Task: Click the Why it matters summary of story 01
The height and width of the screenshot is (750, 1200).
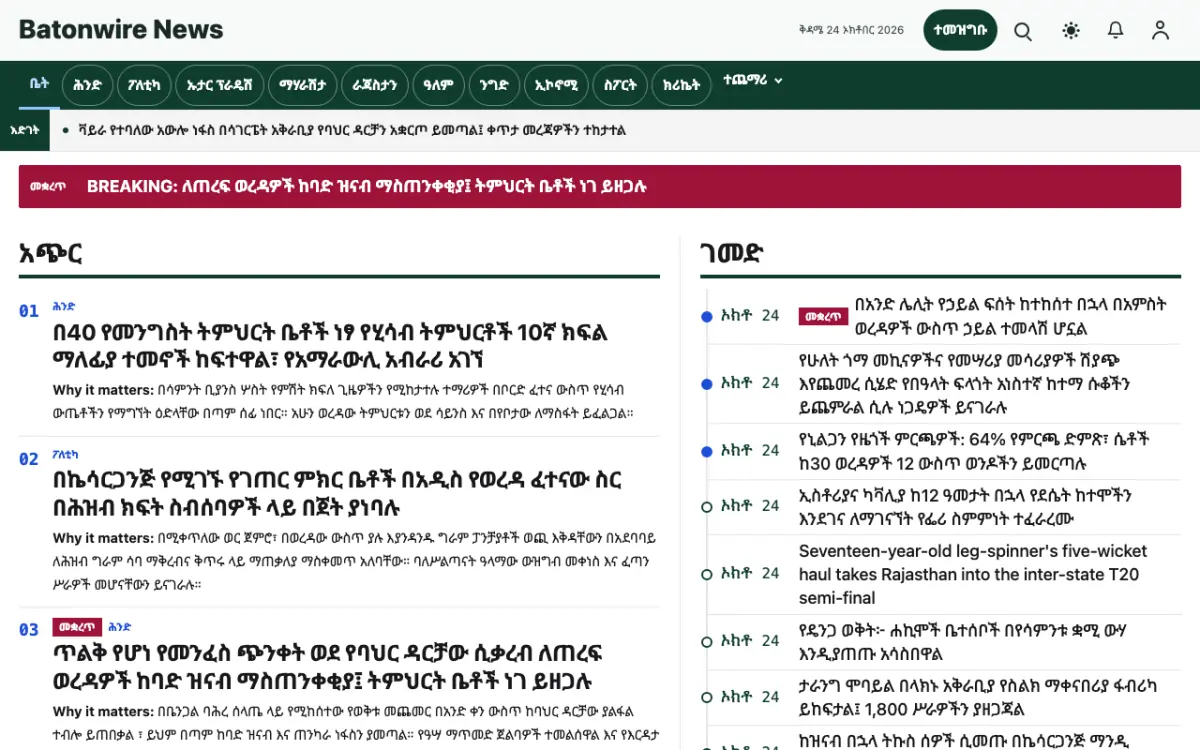Action: click(343, 401)
